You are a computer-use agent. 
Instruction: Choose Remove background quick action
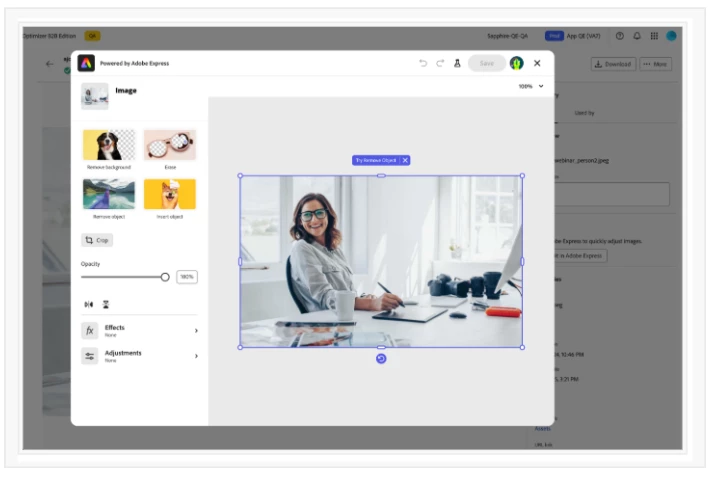(109, 150)
